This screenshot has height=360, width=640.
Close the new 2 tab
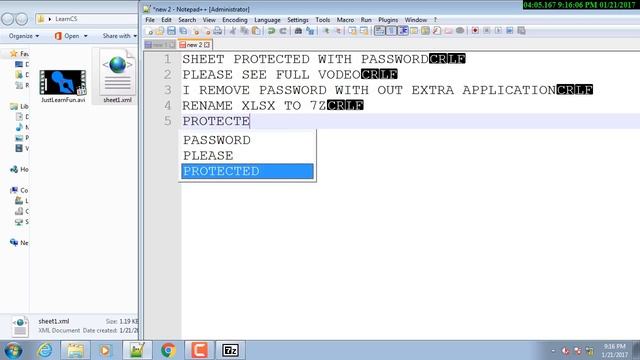tap(207, 44)
